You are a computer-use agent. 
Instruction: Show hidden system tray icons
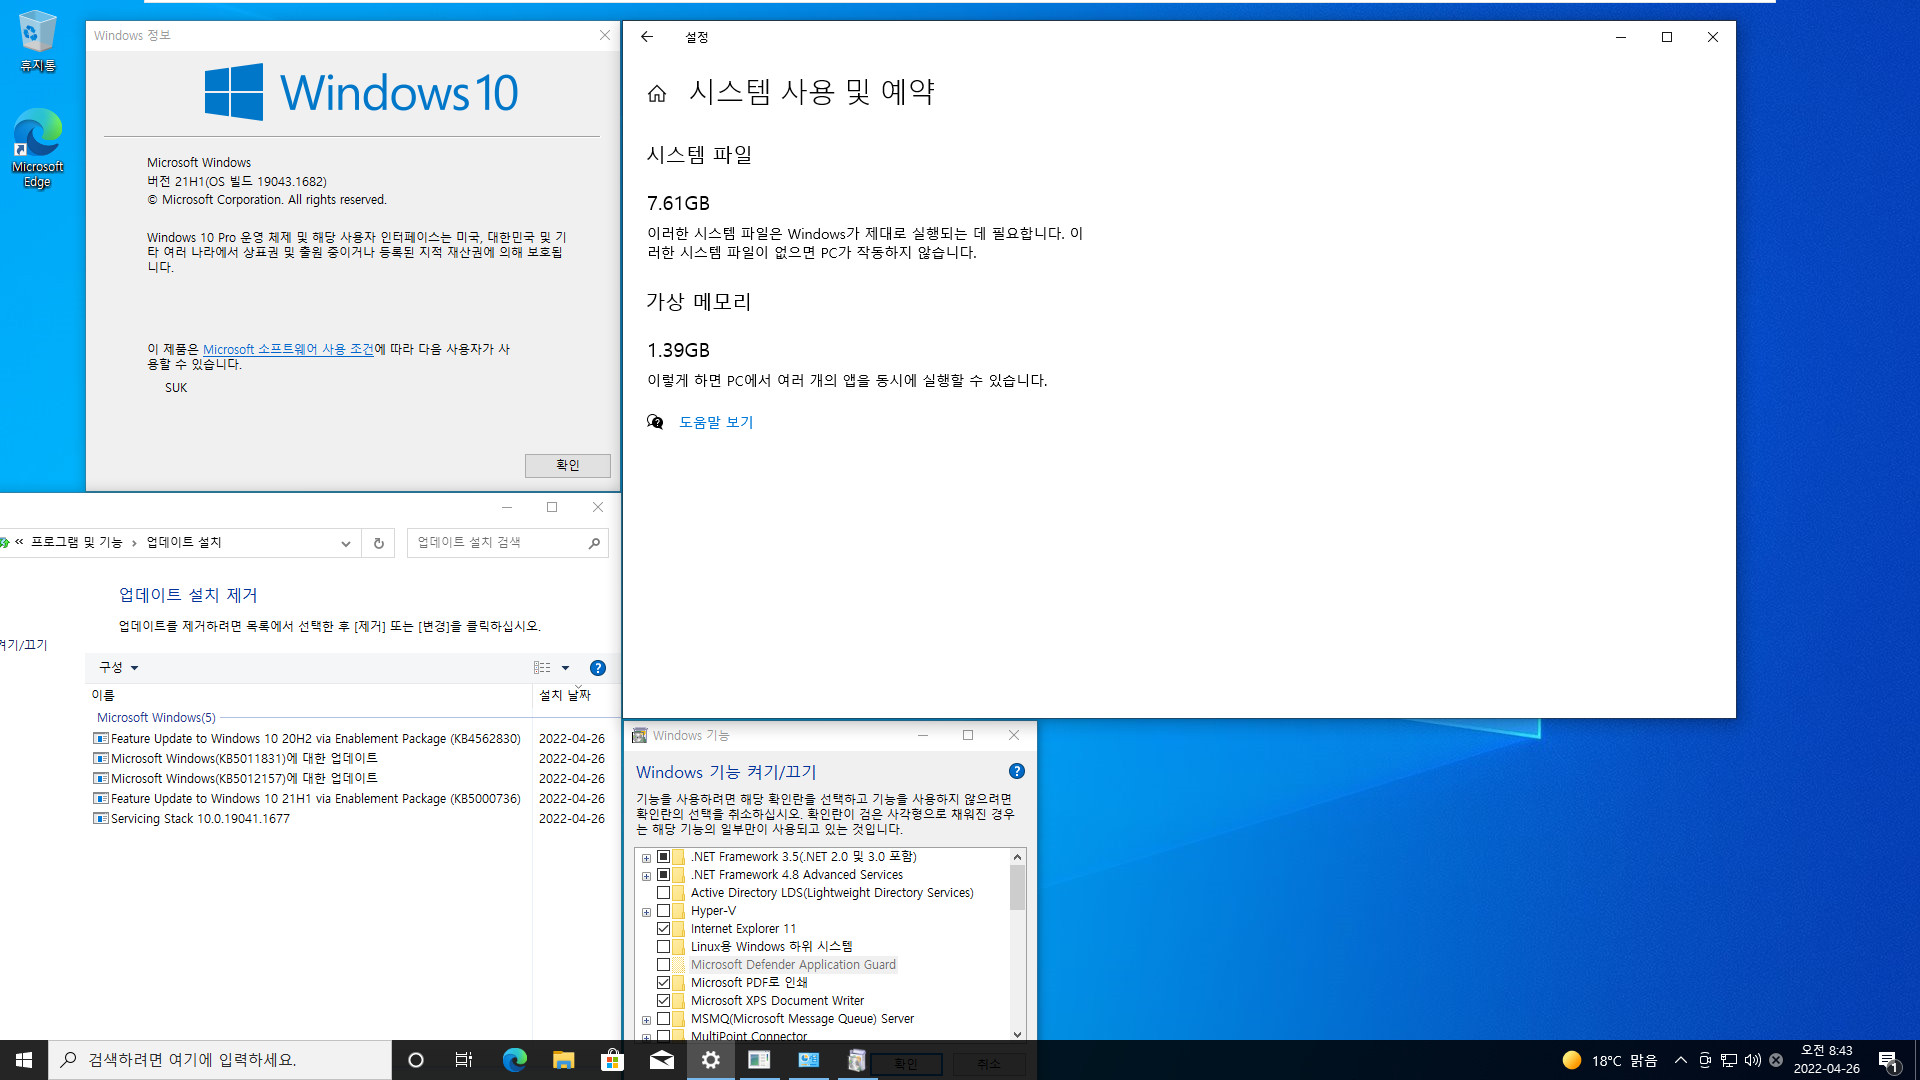click(1681, 1060)
